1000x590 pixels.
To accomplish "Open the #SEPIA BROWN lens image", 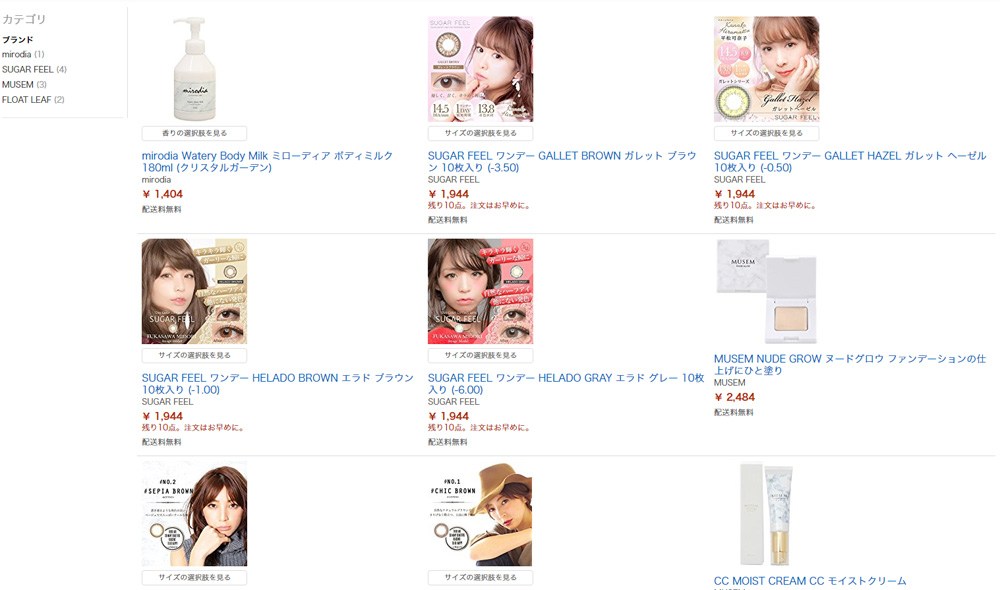I will point(194,514).
